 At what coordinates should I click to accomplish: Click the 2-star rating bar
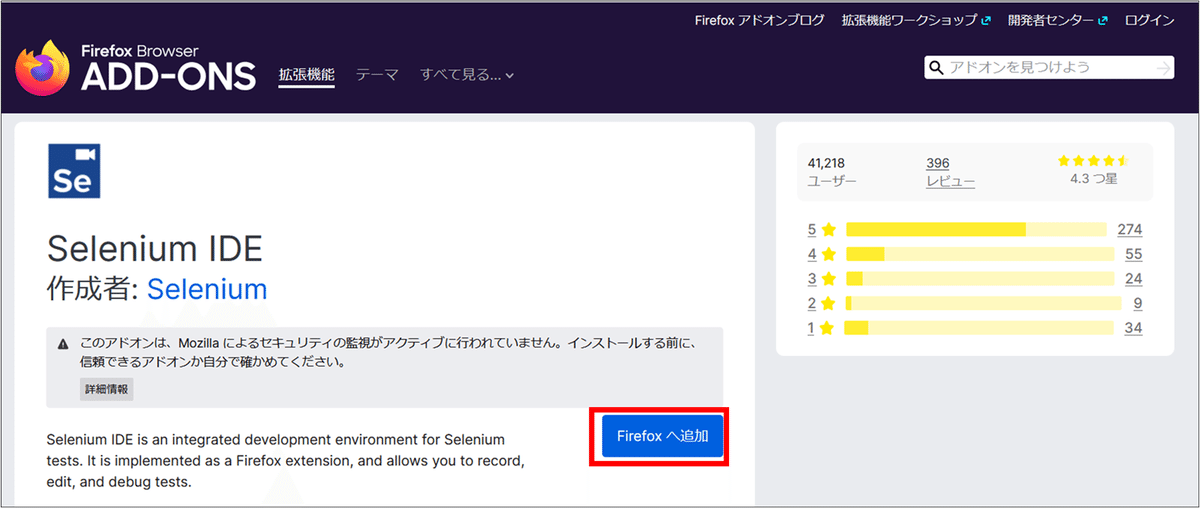[984, 303]
